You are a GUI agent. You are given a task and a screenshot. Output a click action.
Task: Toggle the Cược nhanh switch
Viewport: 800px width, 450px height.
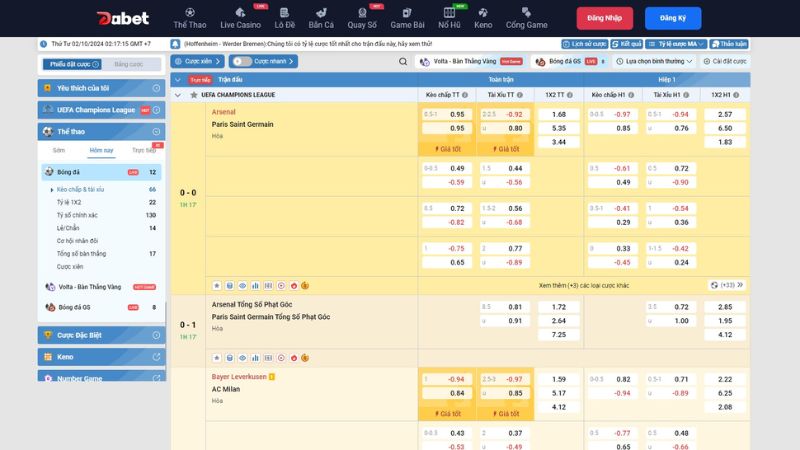click(x=242, y=61)
